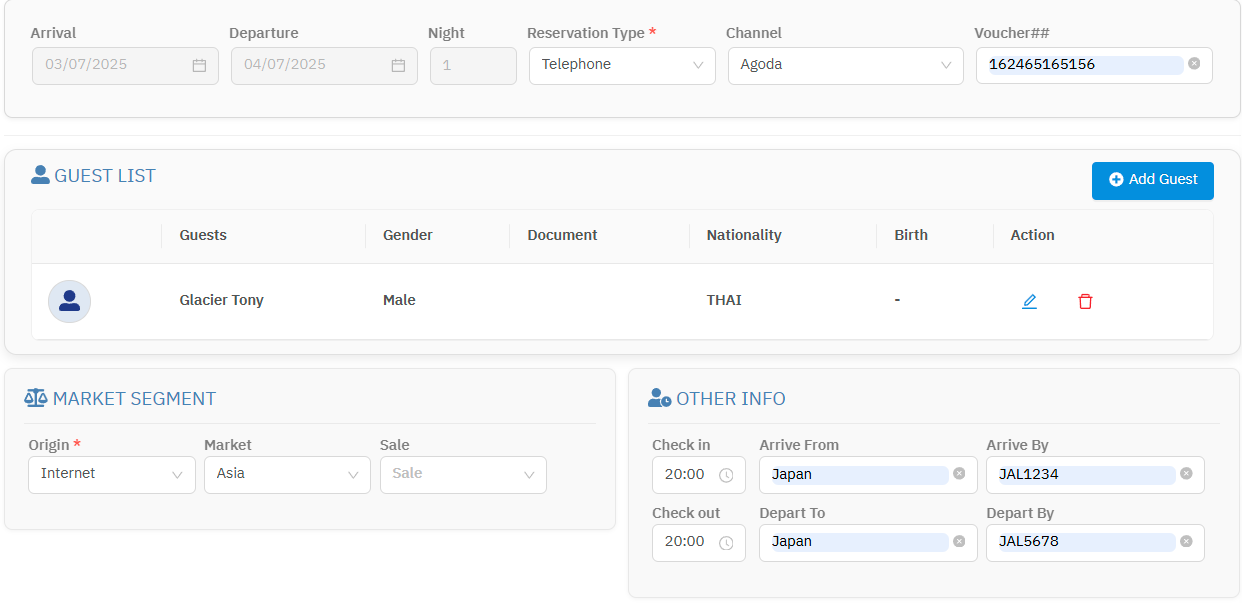1242x603 pixels.
Task: Click the Arrive By input containing JAL1234
Action: coord(1078,474)
